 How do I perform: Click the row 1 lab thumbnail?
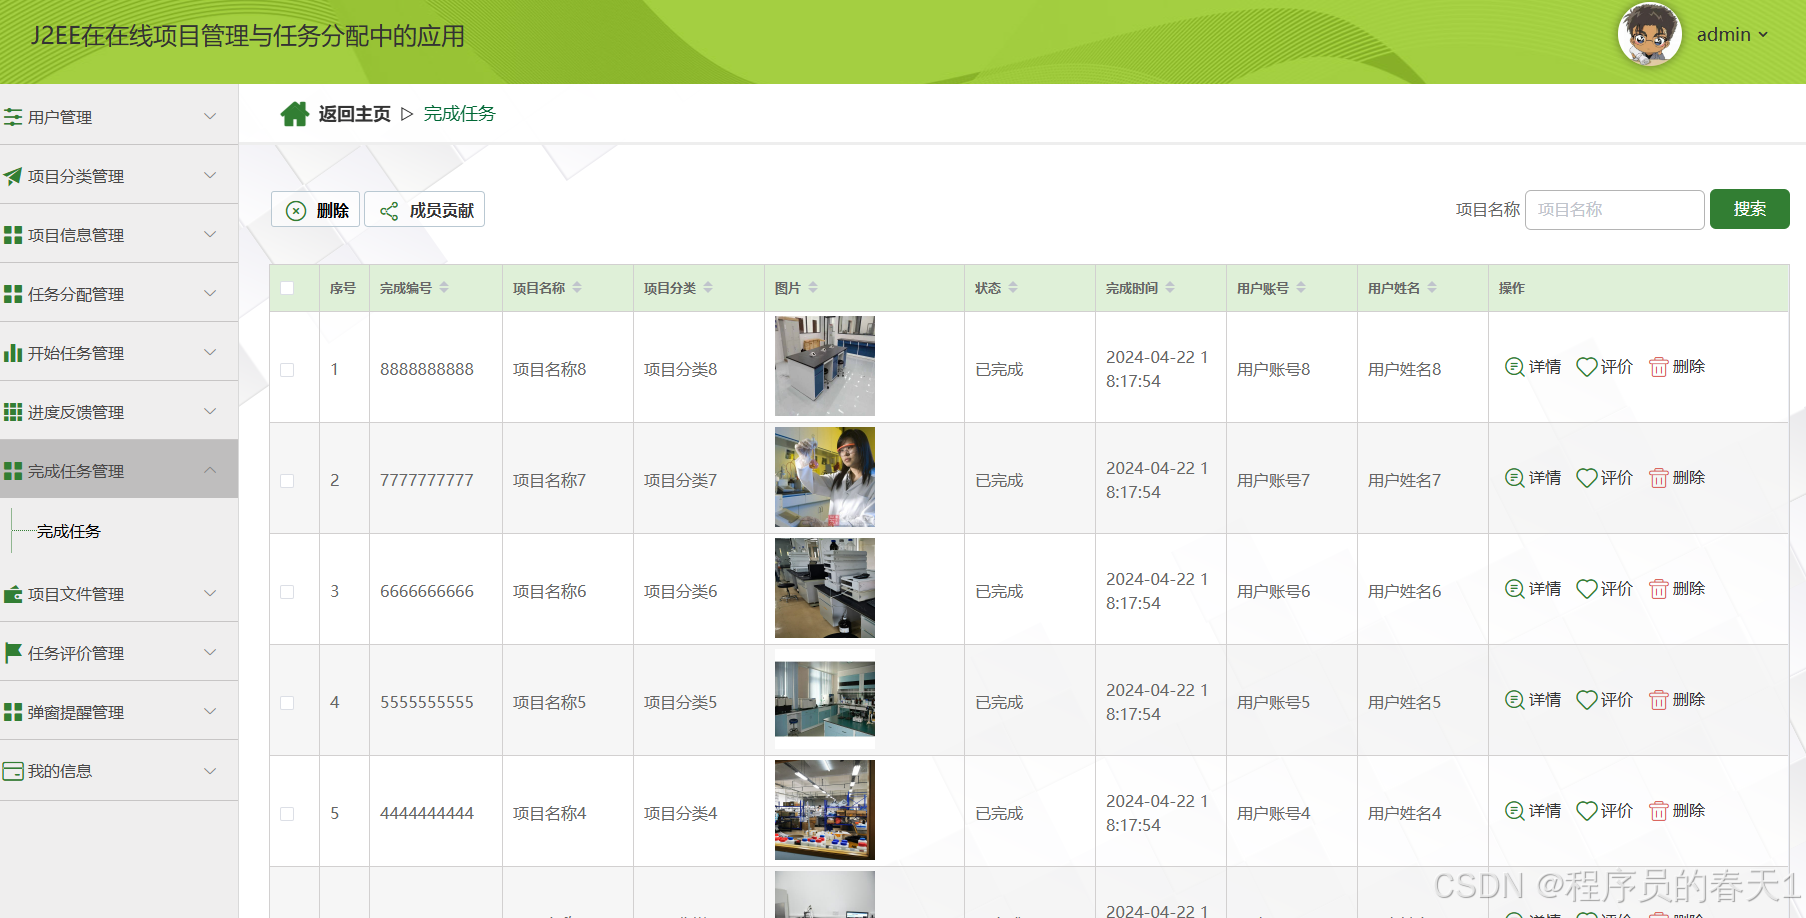click(x=825, y=366)
